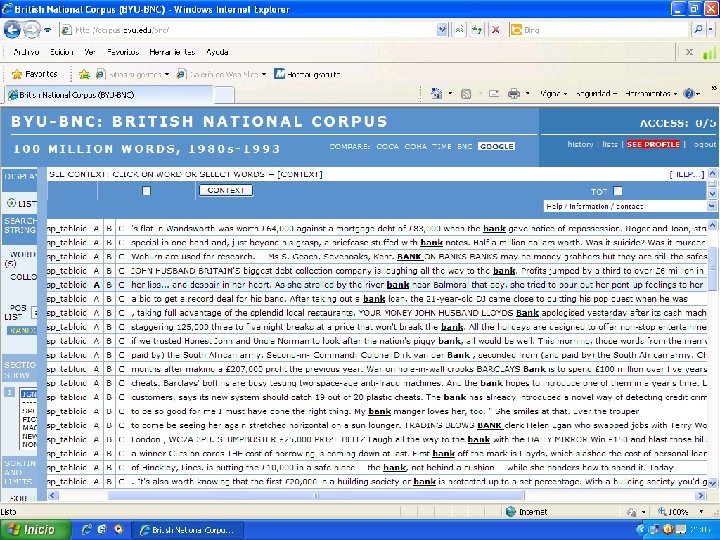720x540 pixels.
Task: Click the page icon in the address bar
Action: [x=67, y=30]
